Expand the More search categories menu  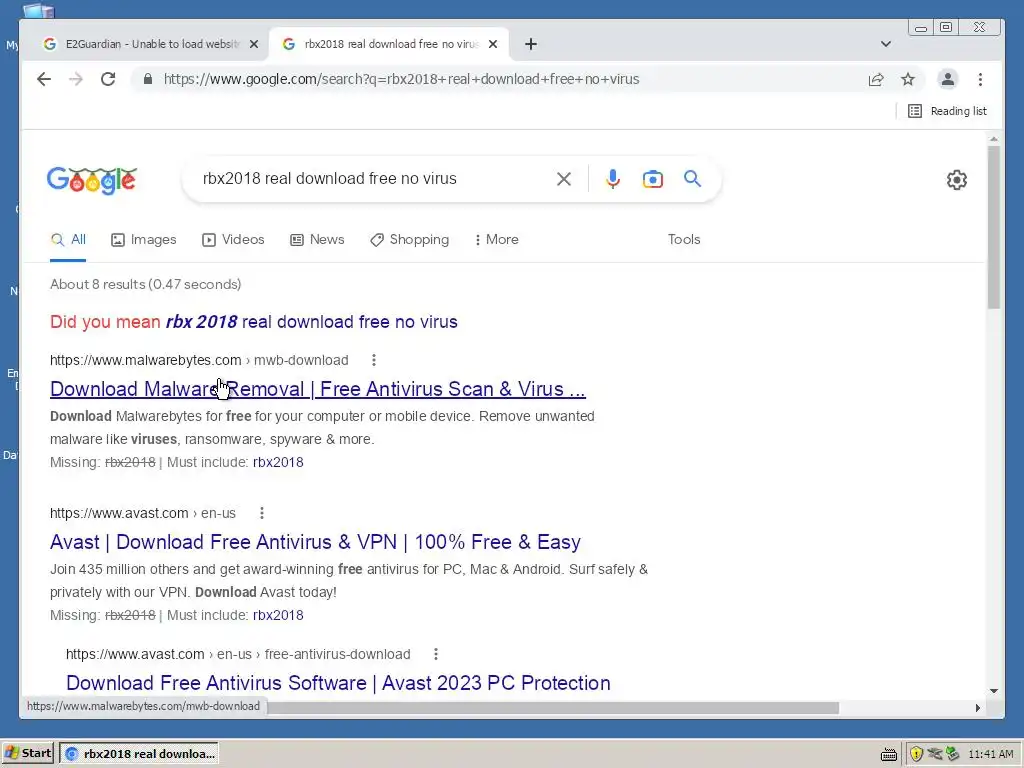coord(496,240)
